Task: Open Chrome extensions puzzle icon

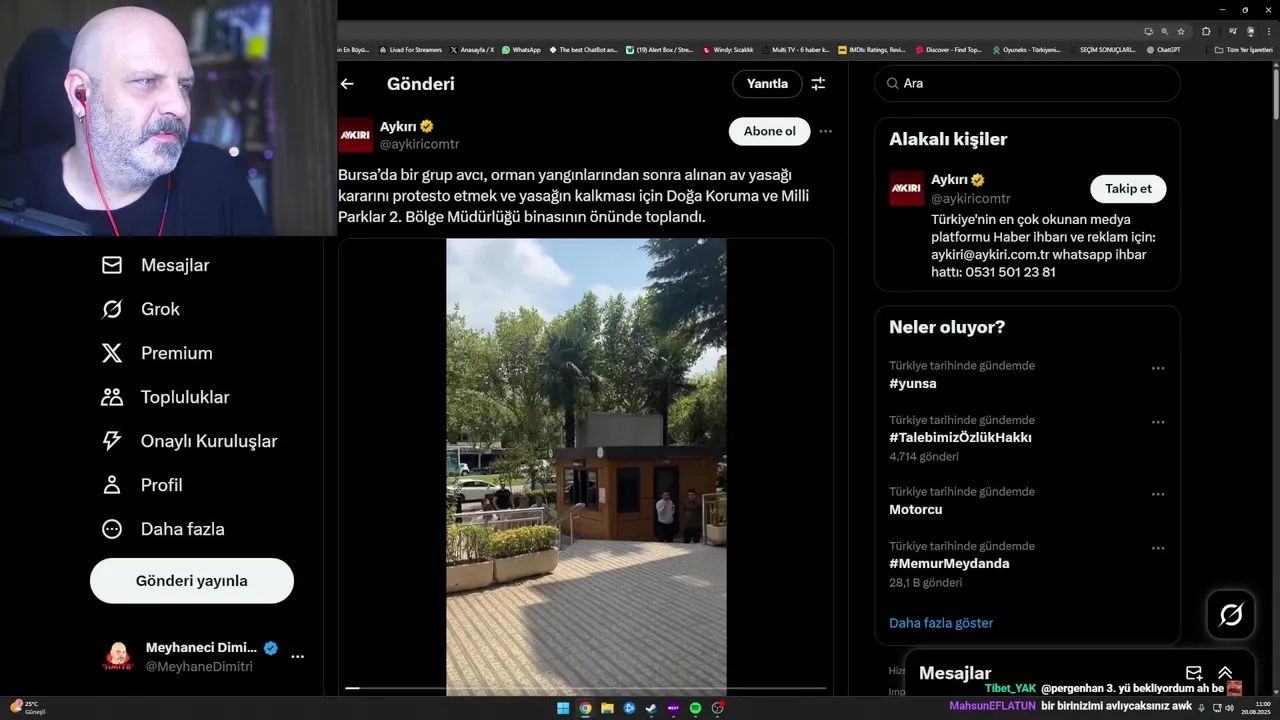Action: click(x=1206, y=31)
